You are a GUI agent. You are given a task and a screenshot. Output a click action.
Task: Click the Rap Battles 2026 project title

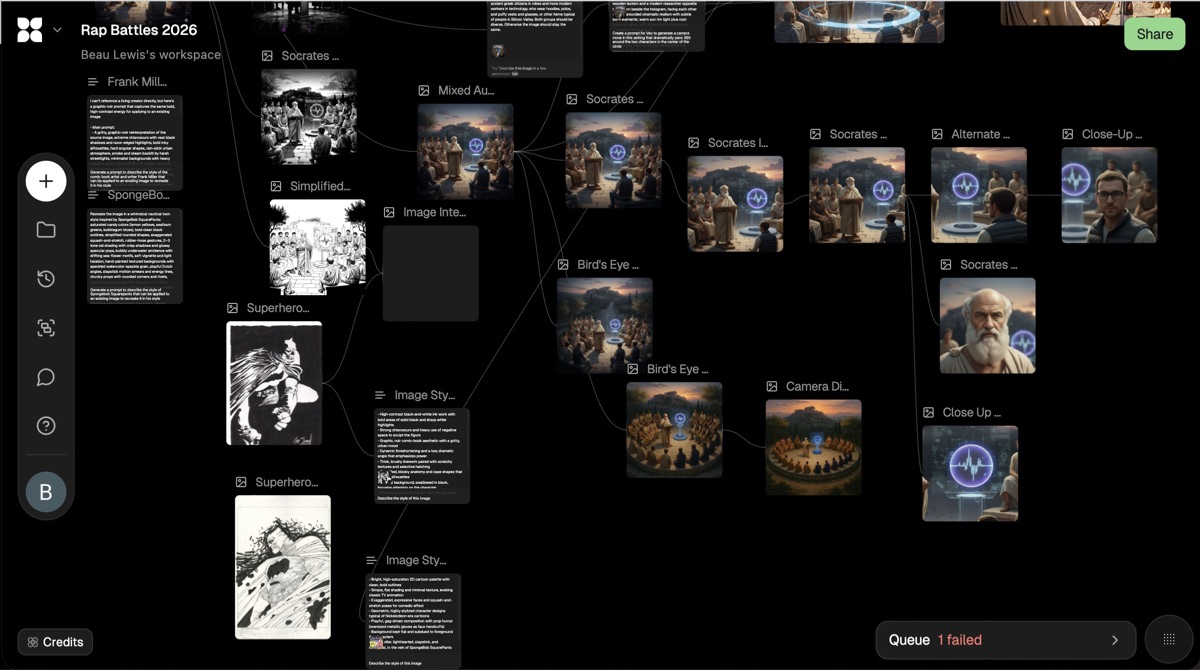click(139, 30)
